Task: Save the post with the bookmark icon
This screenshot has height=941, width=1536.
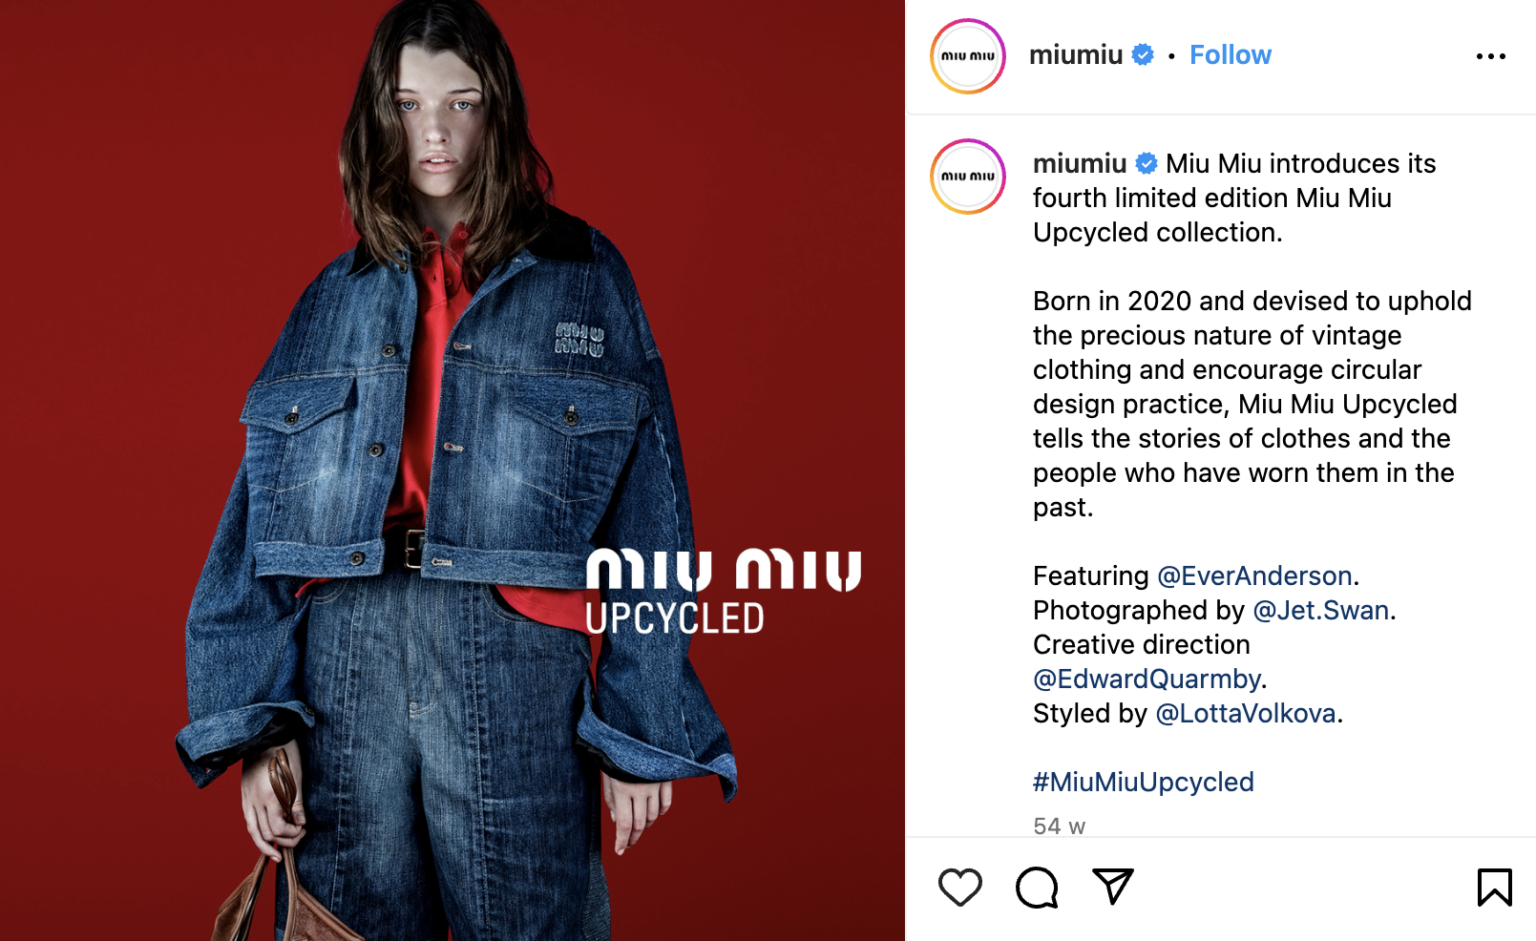Action: [x=1494, y=887]
